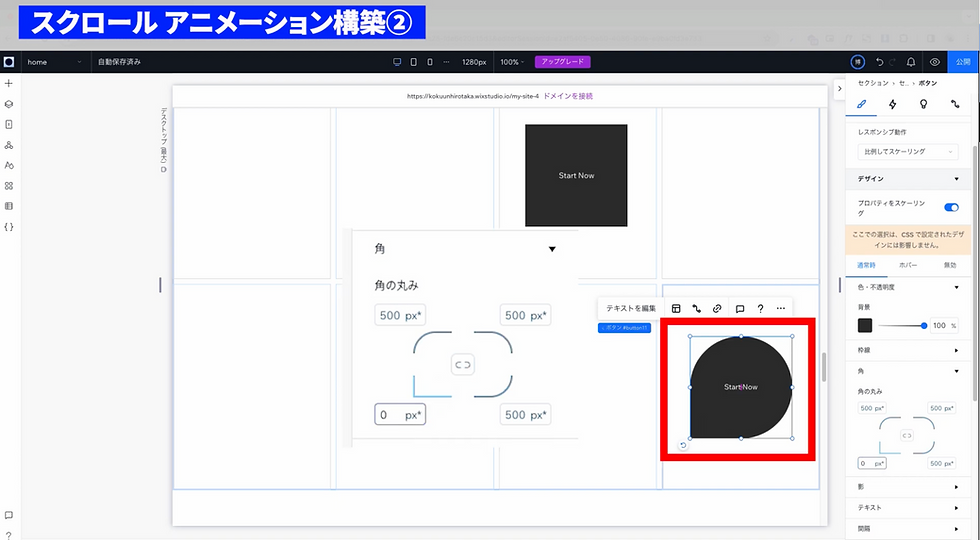This screenshot has height=540, width=980.
Task: Open layout icon in button floating toolbar
Action: 676,308
